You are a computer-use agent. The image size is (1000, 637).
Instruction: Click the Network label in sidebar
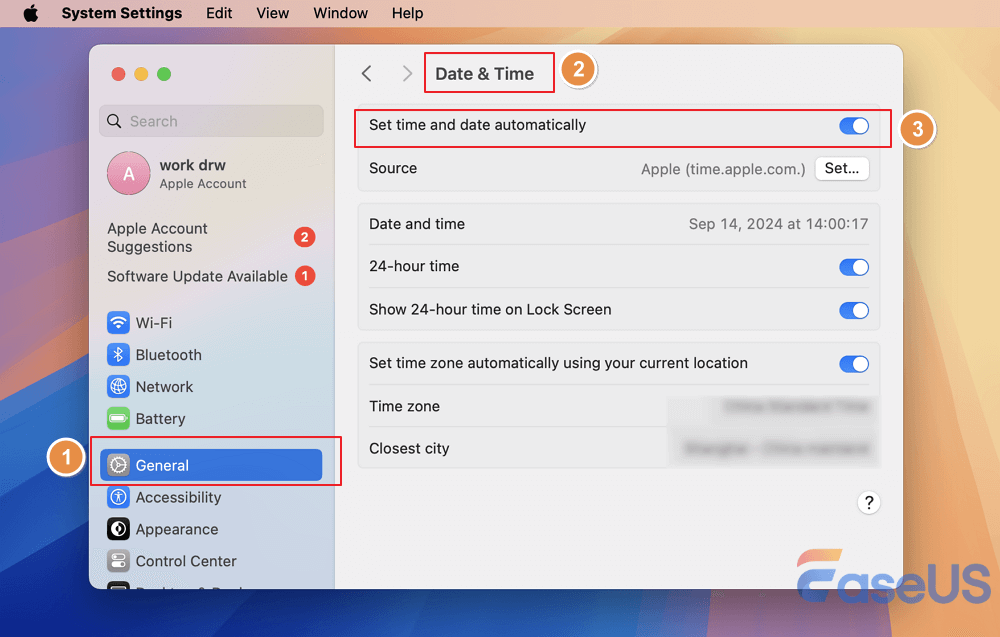click(164, 386)
